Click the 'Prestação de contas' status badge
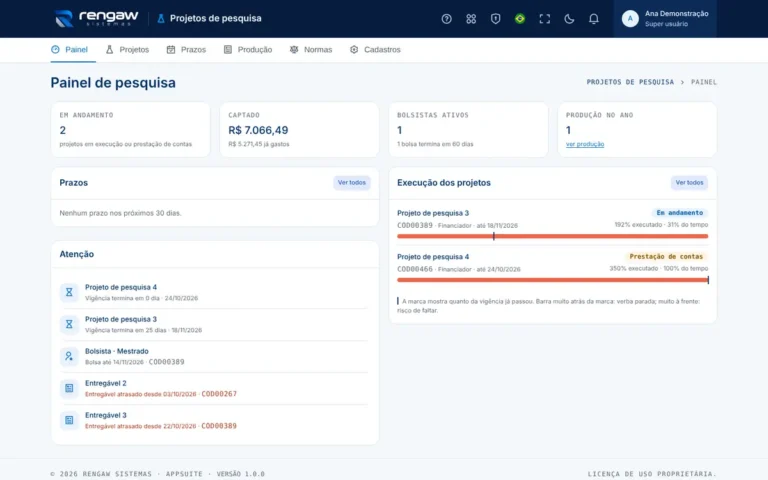Viewport: 768px width, 480px height. (x=666, y=256)
